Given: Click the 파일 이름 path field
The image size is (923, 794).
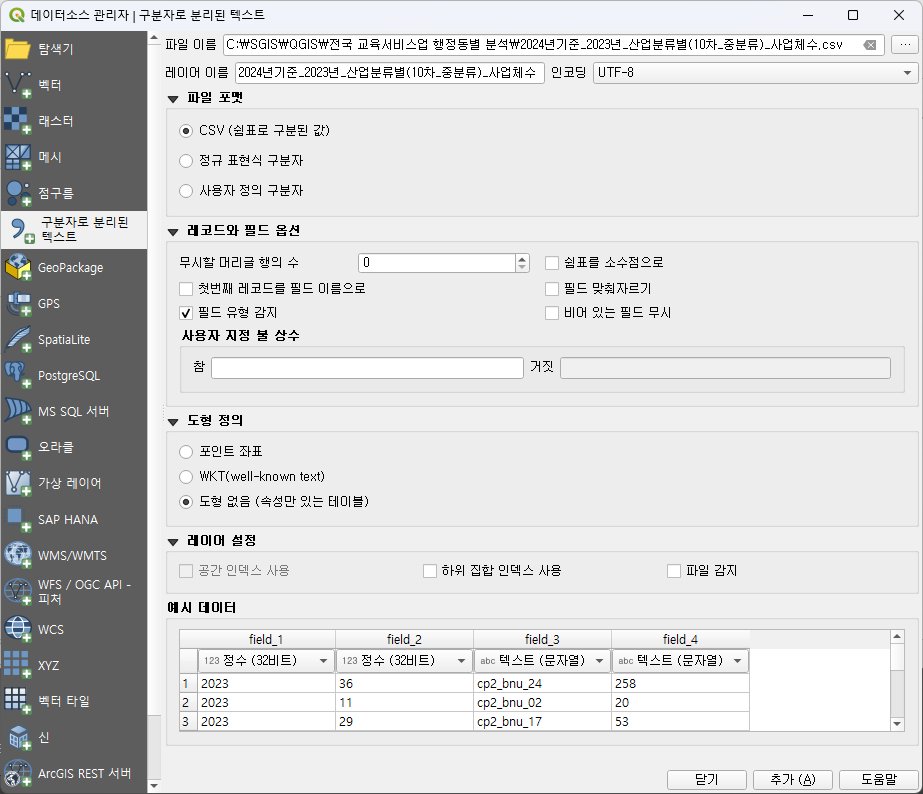Looking at the screenshot, I should coord(553,45).
